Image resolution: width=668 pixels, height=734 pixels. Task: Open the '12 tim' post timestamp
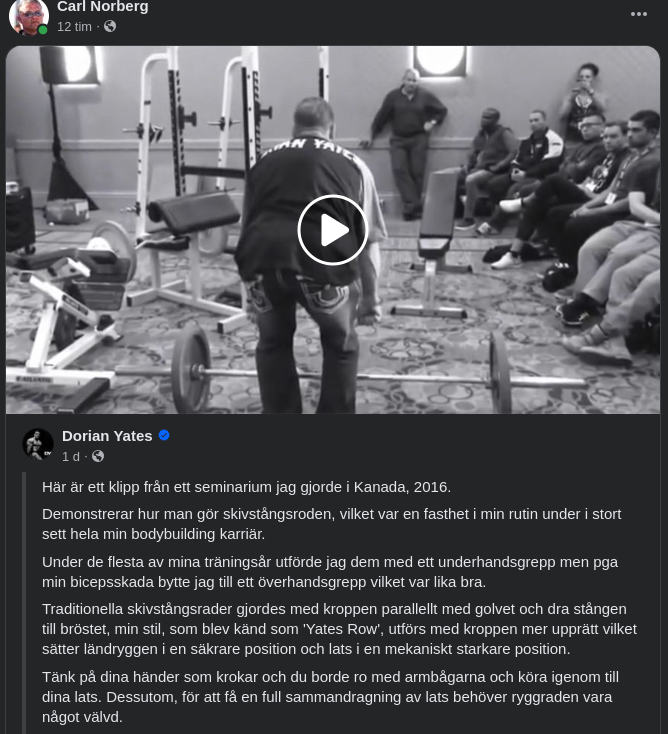(x=74, y=27)
